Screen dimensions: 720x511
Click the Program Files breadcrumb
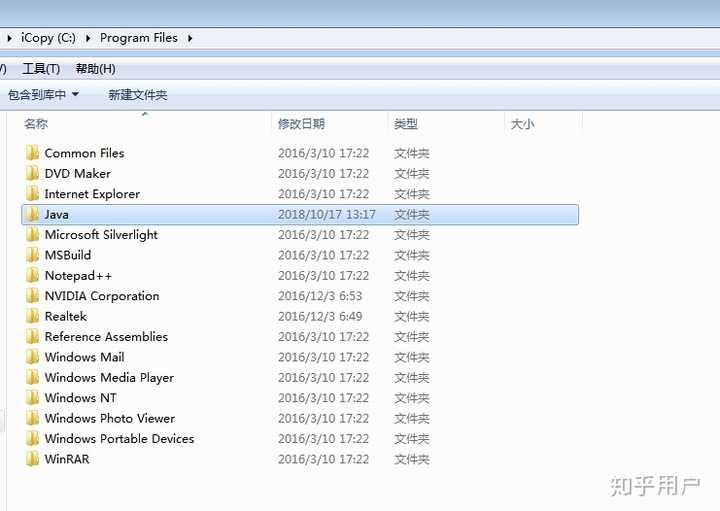pos(139,38)
